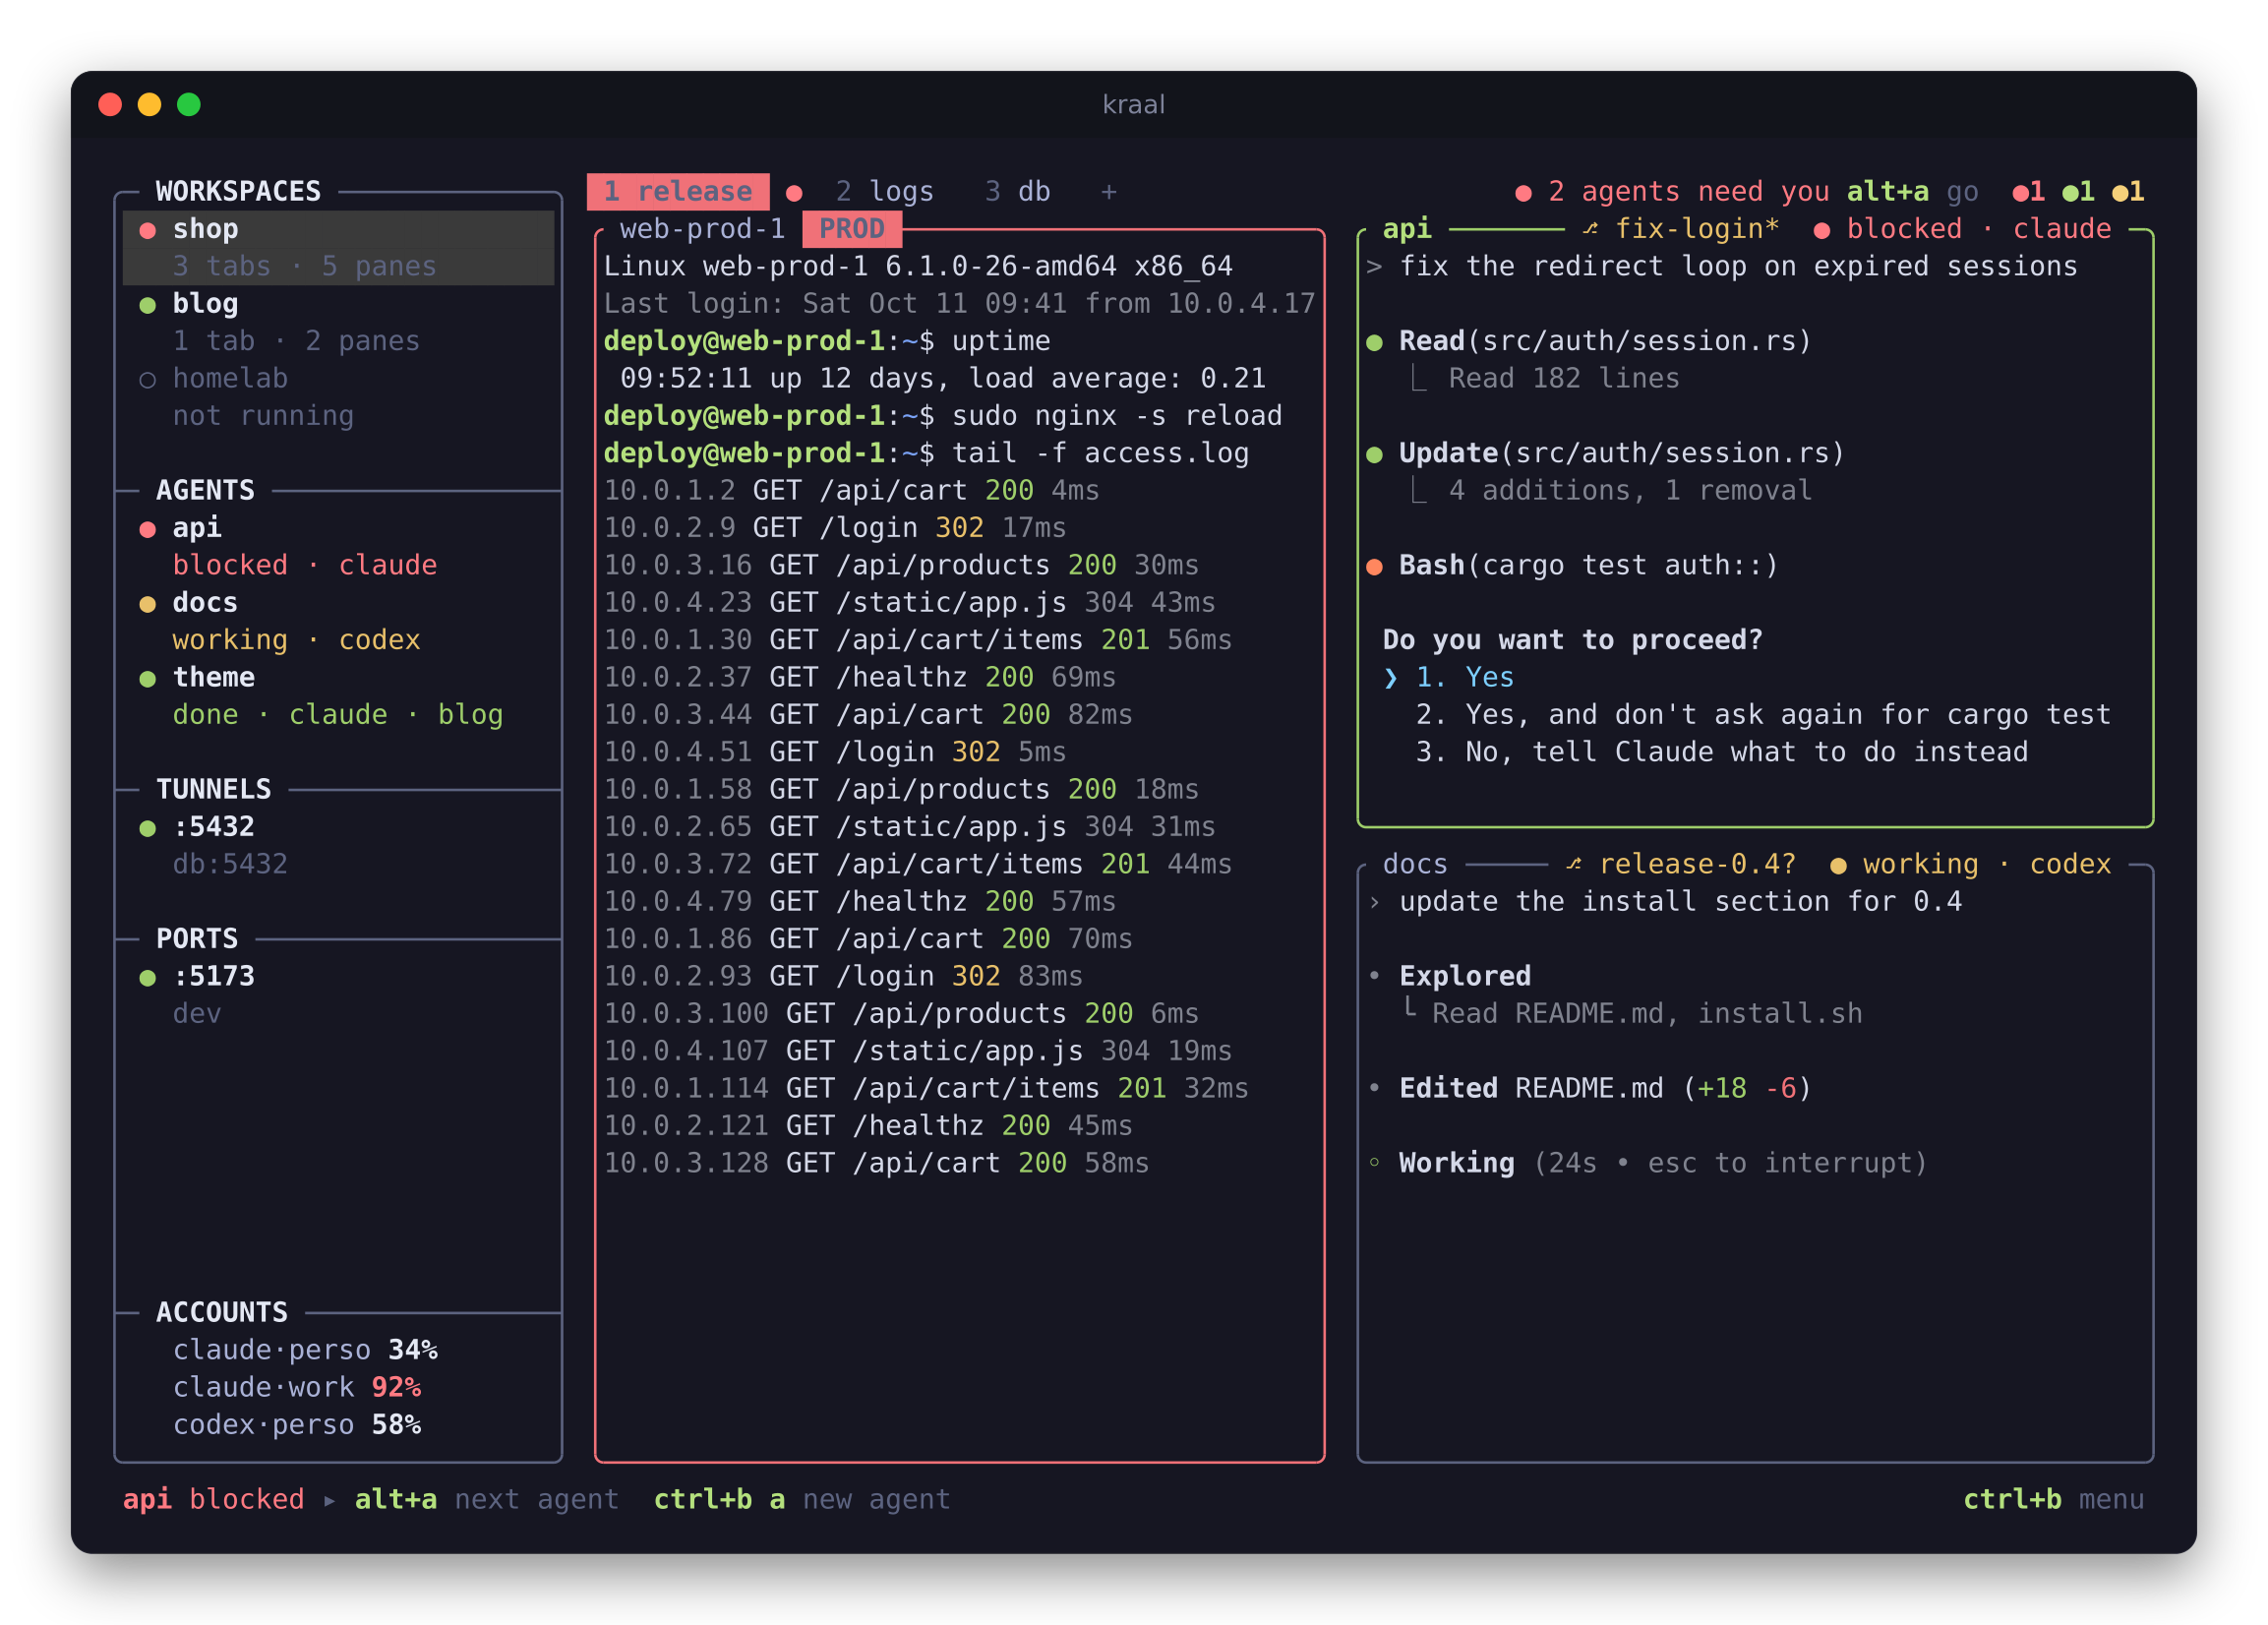The width and height of the screenshot is (2268, 1625).
Task: Click the PROD badge on web-prod-1 pane
Action: point(852,229)
